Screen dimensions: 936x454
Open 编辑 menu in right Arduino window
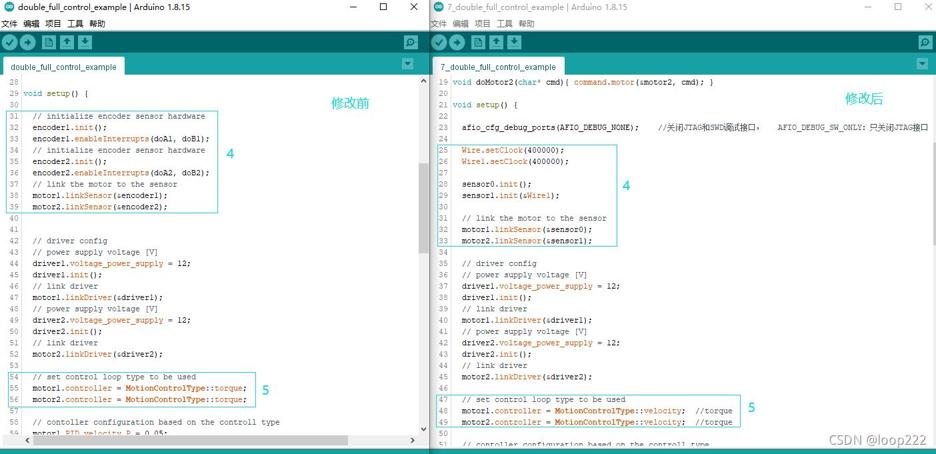tap(460, 24)
